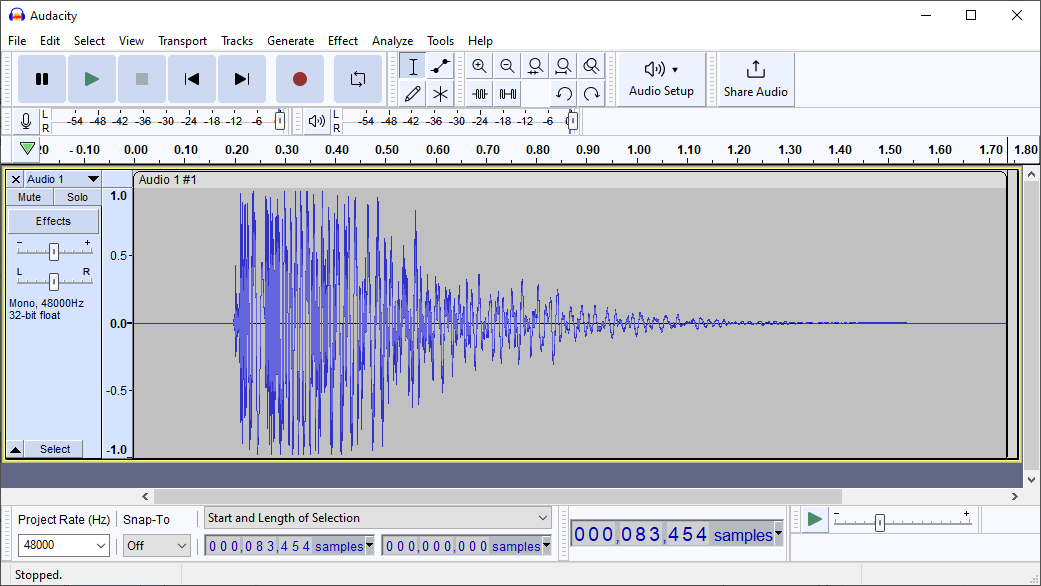Image resolution: width=1041 pixels, height=586 pixels.
Task: Open the Generate menu
Action: click(290, 41)
